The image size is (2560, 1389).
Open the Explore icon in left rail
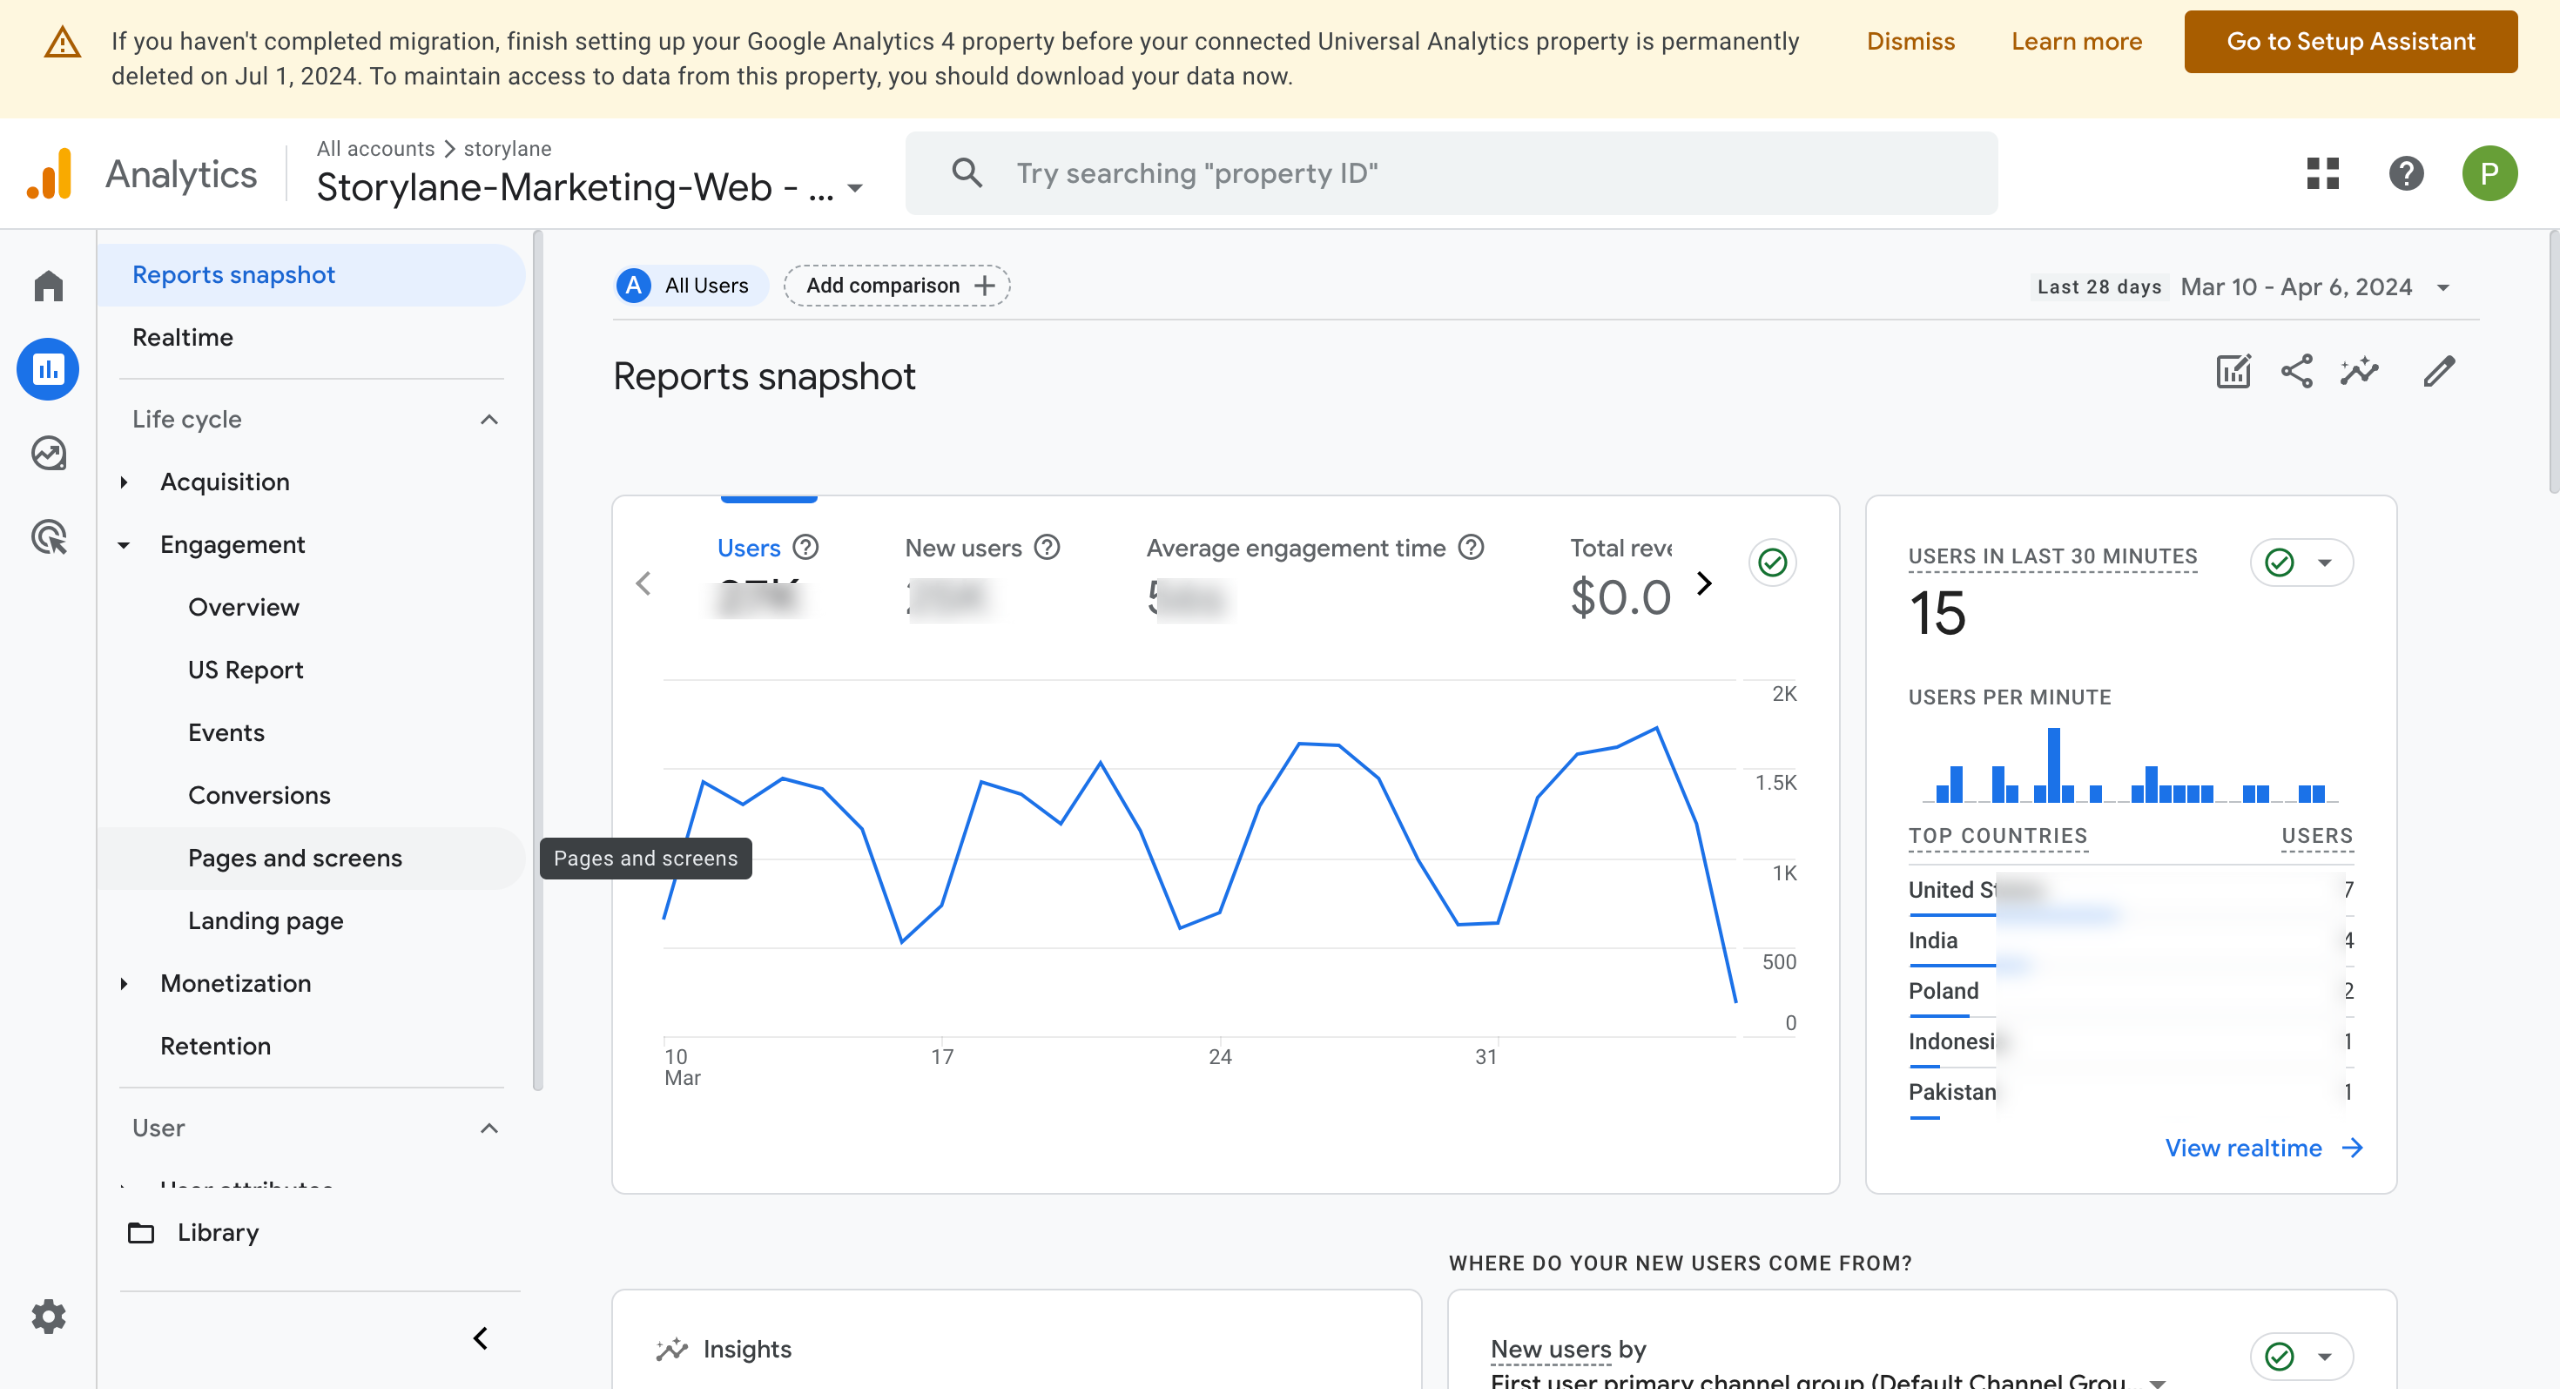point(48,453)
